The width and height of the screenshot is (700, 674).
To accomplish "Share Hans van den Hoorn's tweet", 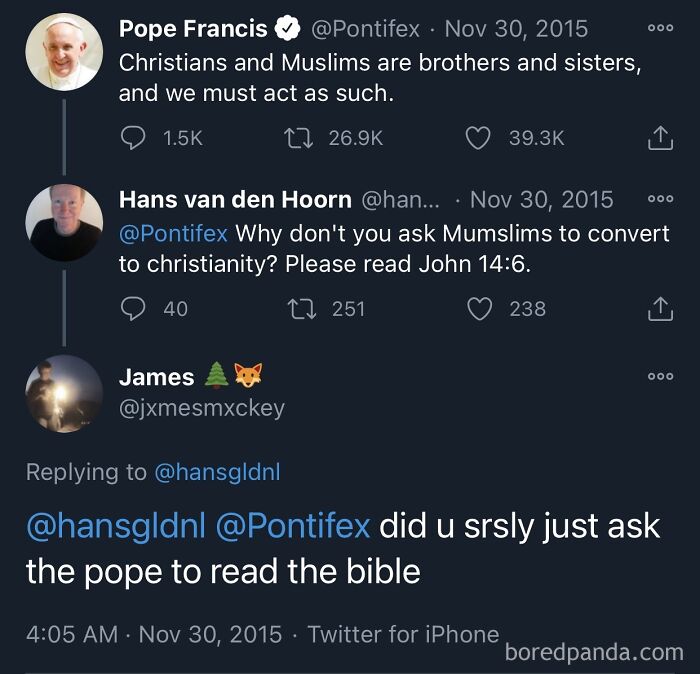I will click(x=660, y=309).
